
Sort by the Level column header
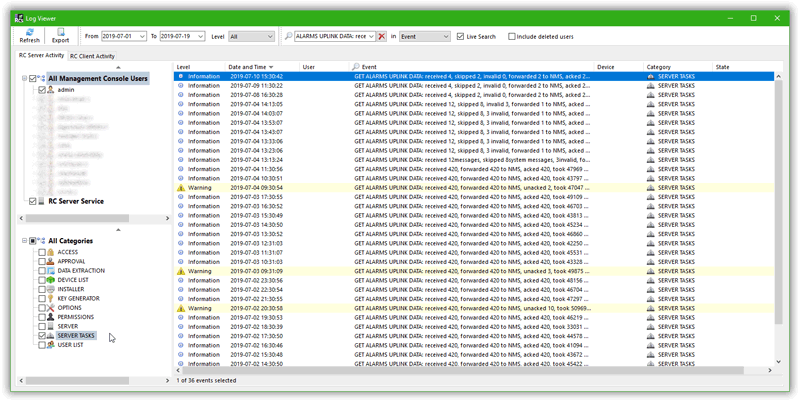pos(199,67)
